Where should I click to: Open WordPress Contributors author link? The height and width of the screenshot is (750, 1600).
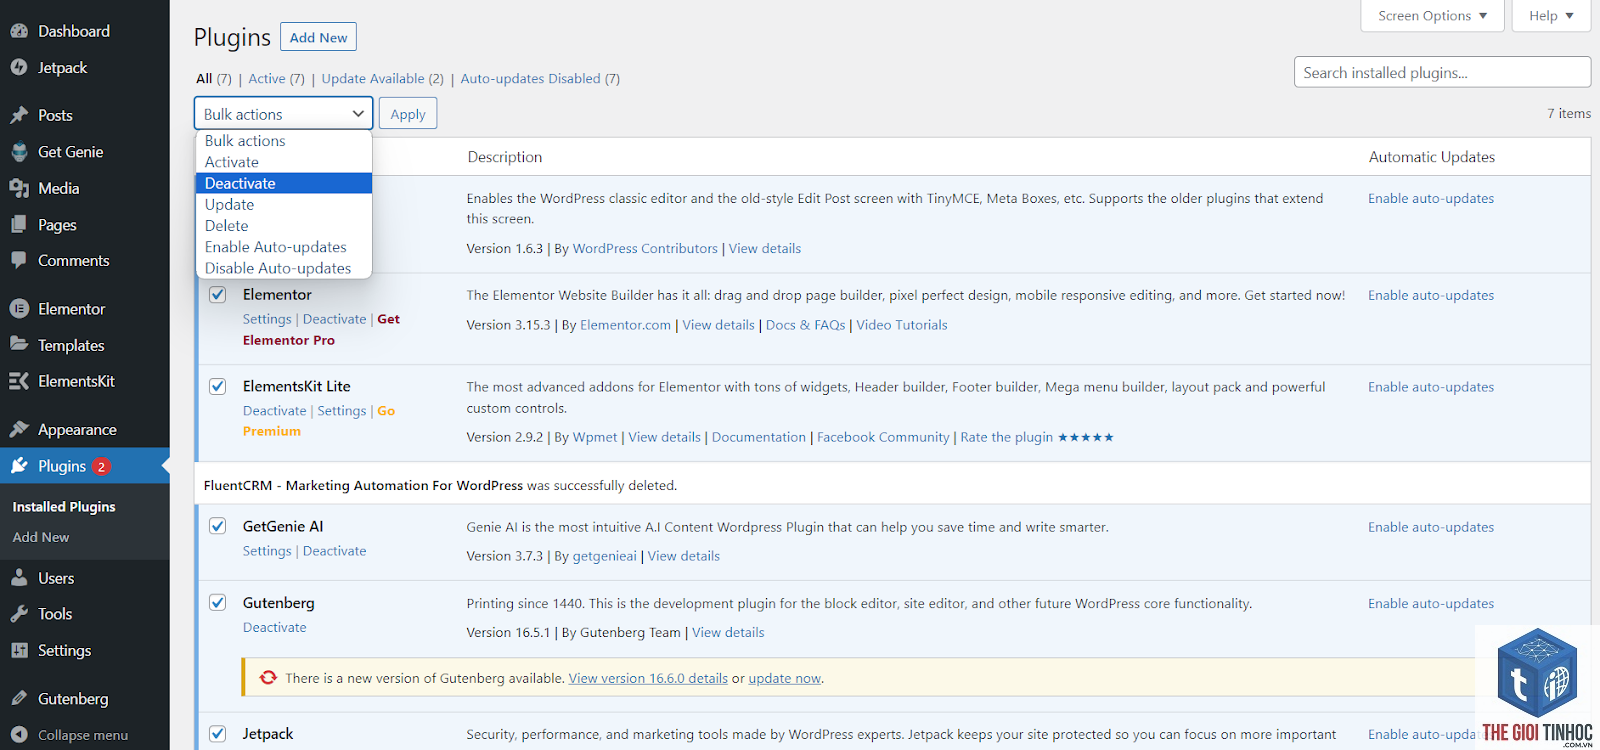click(x=645, y=248)
